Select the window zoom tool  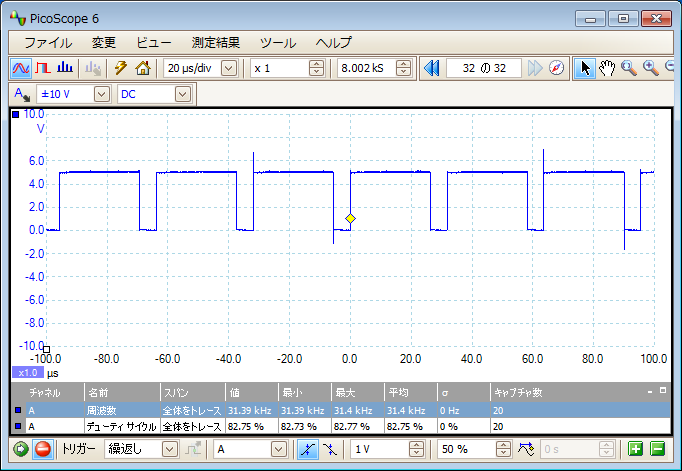click(x=629, y=68)
